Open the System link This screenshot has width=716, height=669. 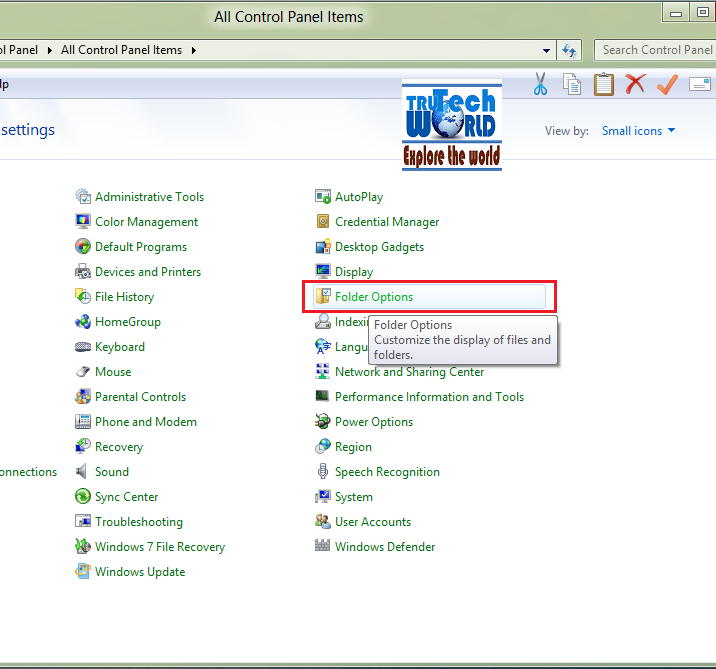(354, 497)
